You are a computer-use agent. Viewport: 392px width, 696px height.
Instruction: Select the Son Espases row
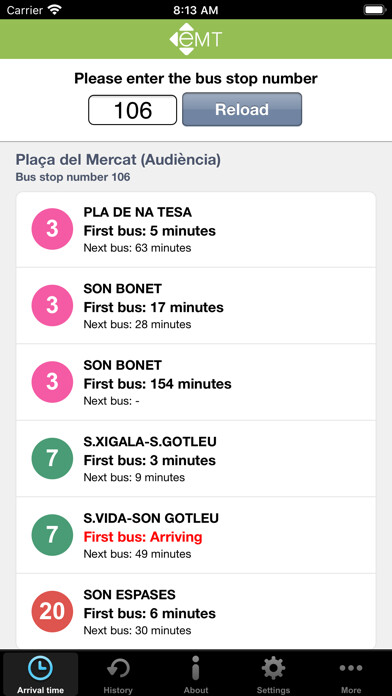(x=196, y=612)
